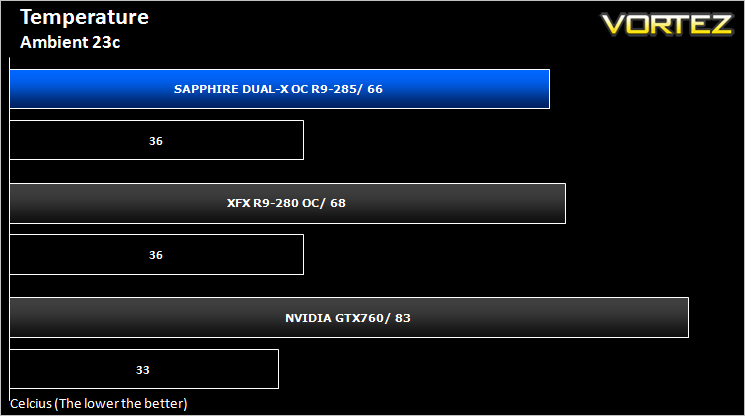Screen dimensions: 745x416
Task: Click the 36 value under XFX bar
Action: click(156, 255)
